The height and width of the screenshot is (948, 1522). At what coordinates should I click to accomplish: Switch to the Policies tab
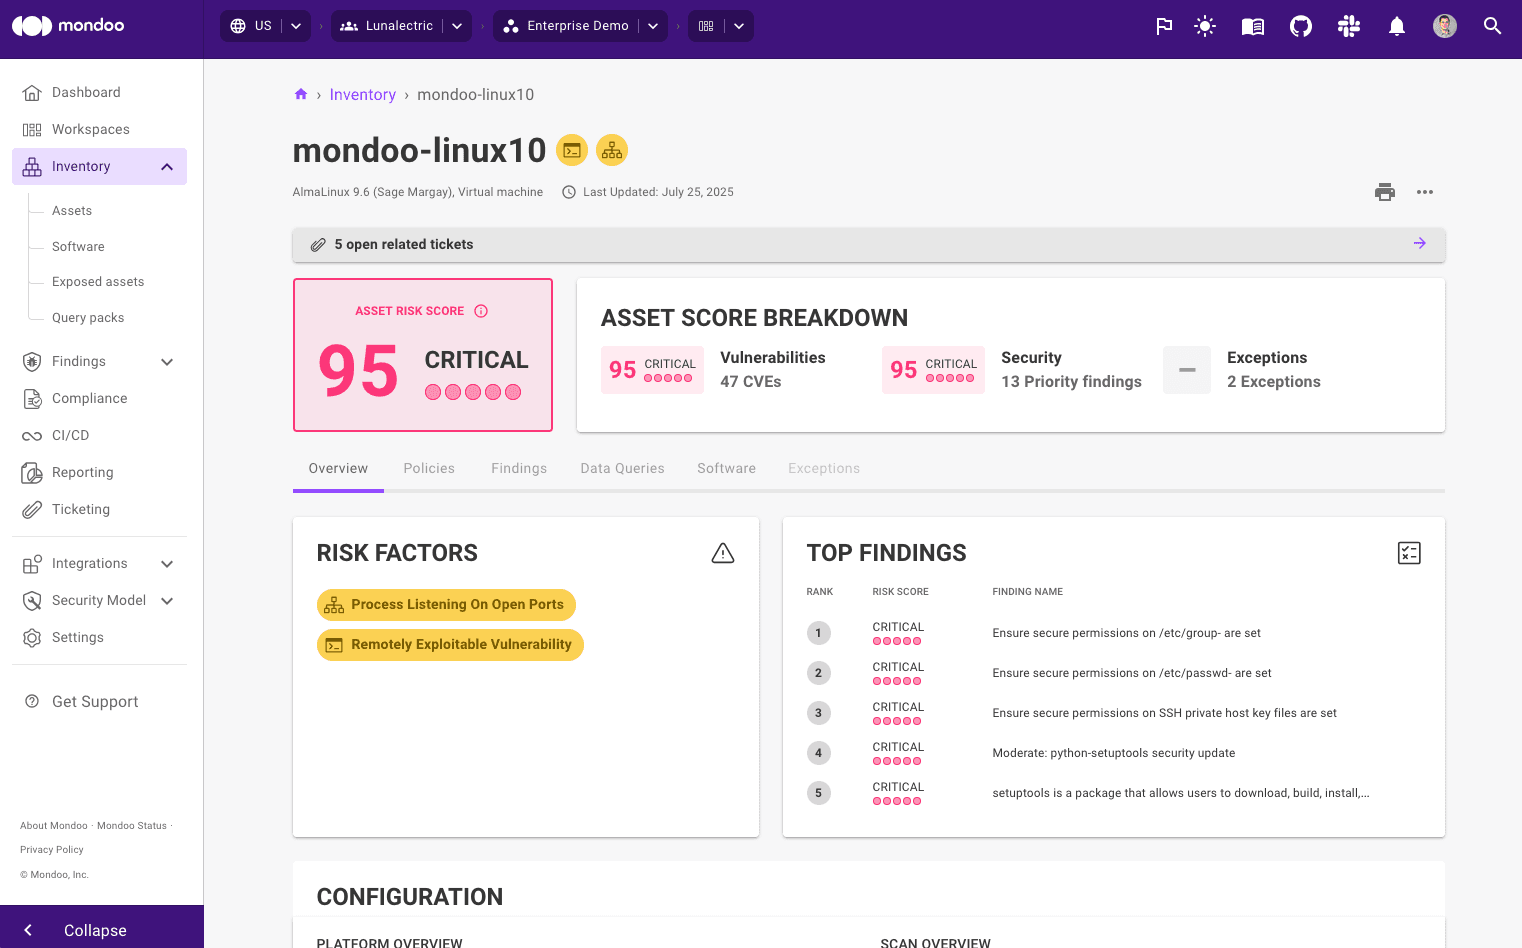429,468
